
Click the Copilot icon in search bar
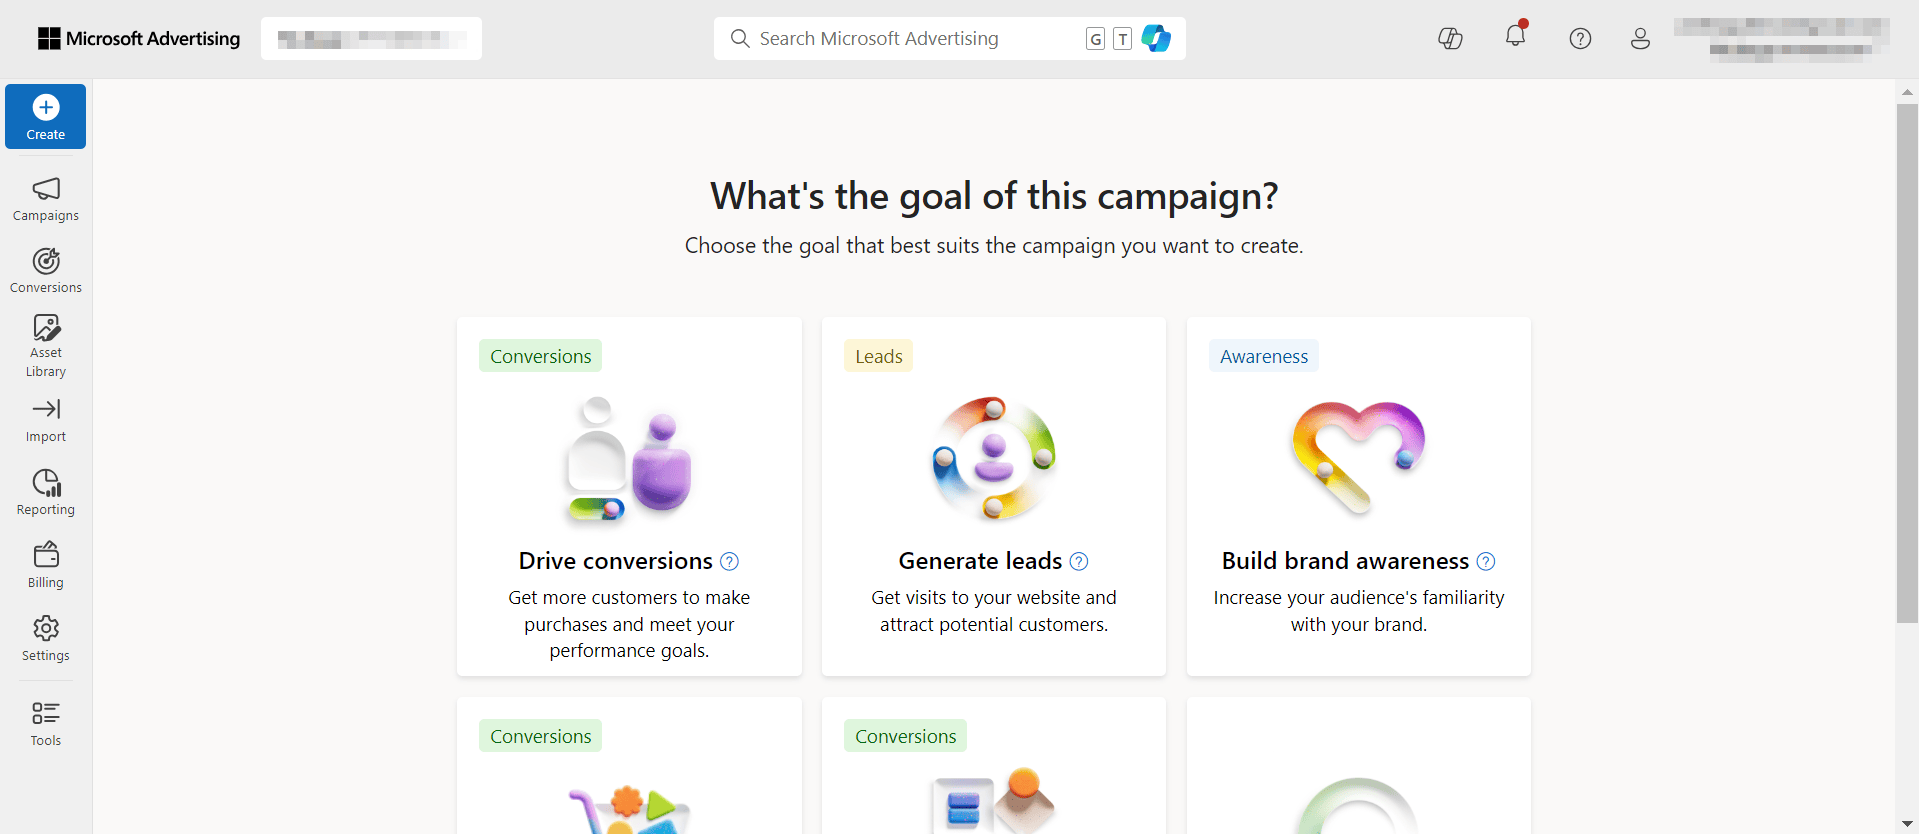1156,38
